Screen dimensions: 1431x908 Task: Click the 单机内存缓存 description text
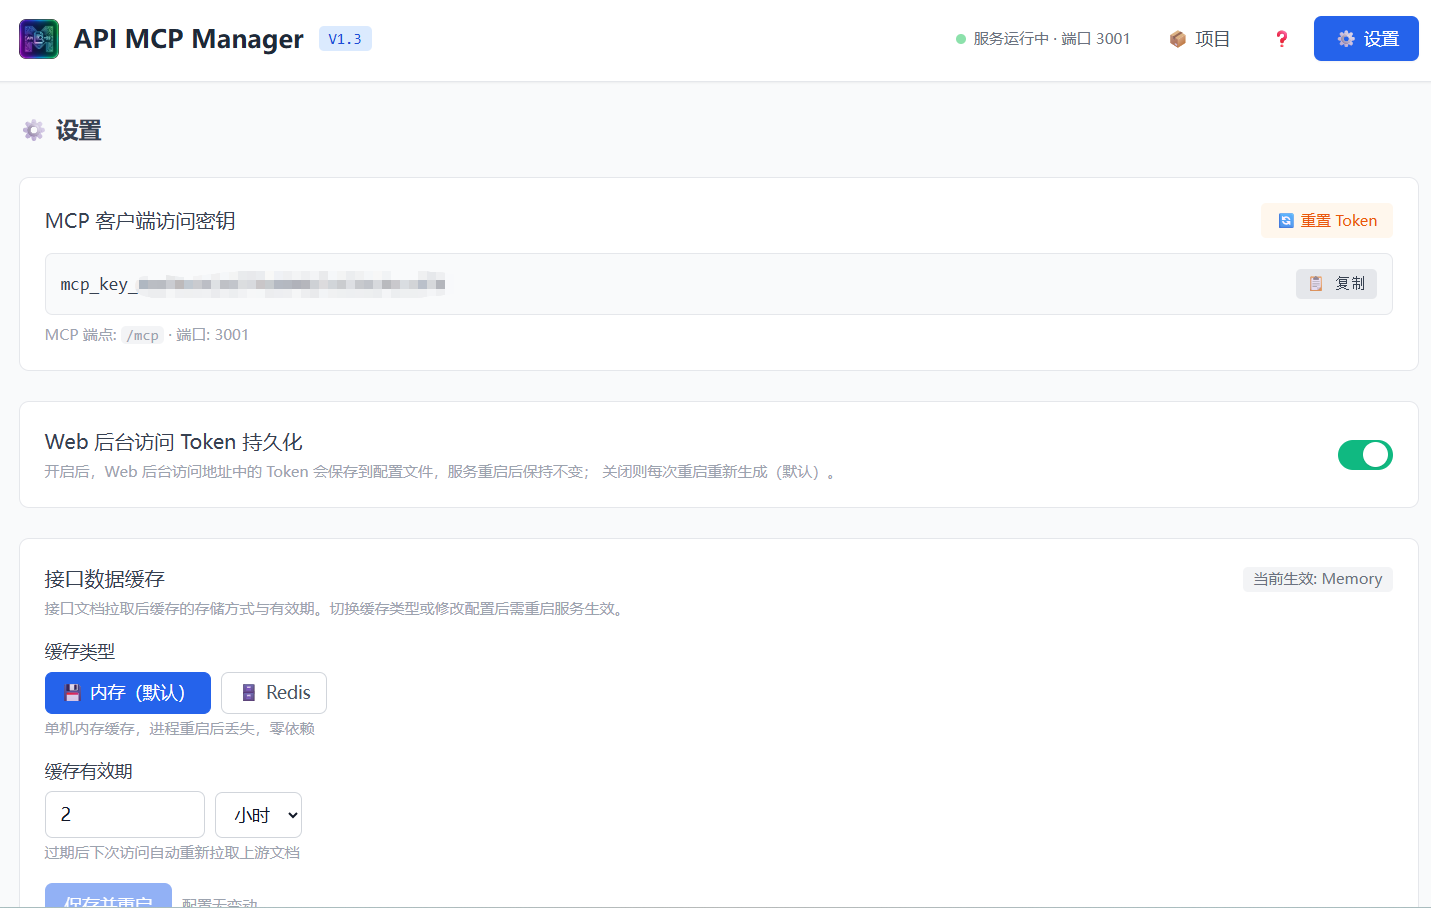click(180, 729)
